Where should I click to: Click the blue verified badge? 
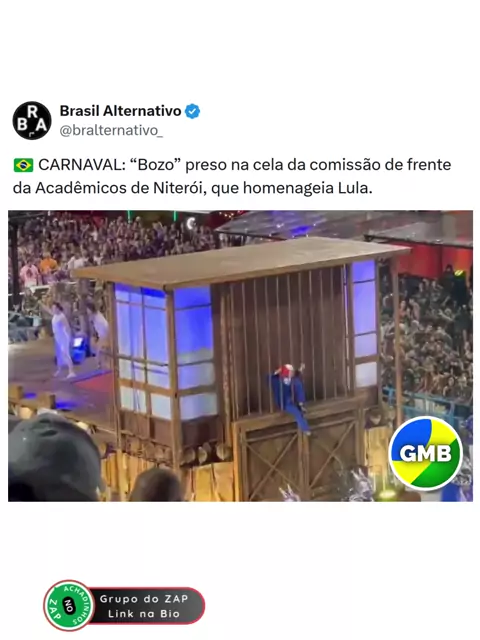tap(192, 111)
